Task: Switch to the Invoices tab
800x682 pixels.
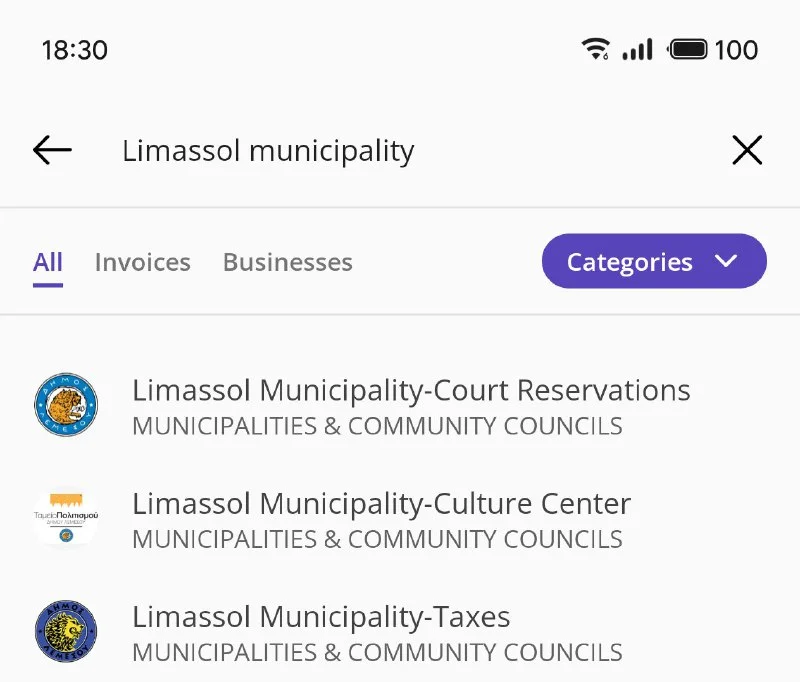Action: (142, 263)
